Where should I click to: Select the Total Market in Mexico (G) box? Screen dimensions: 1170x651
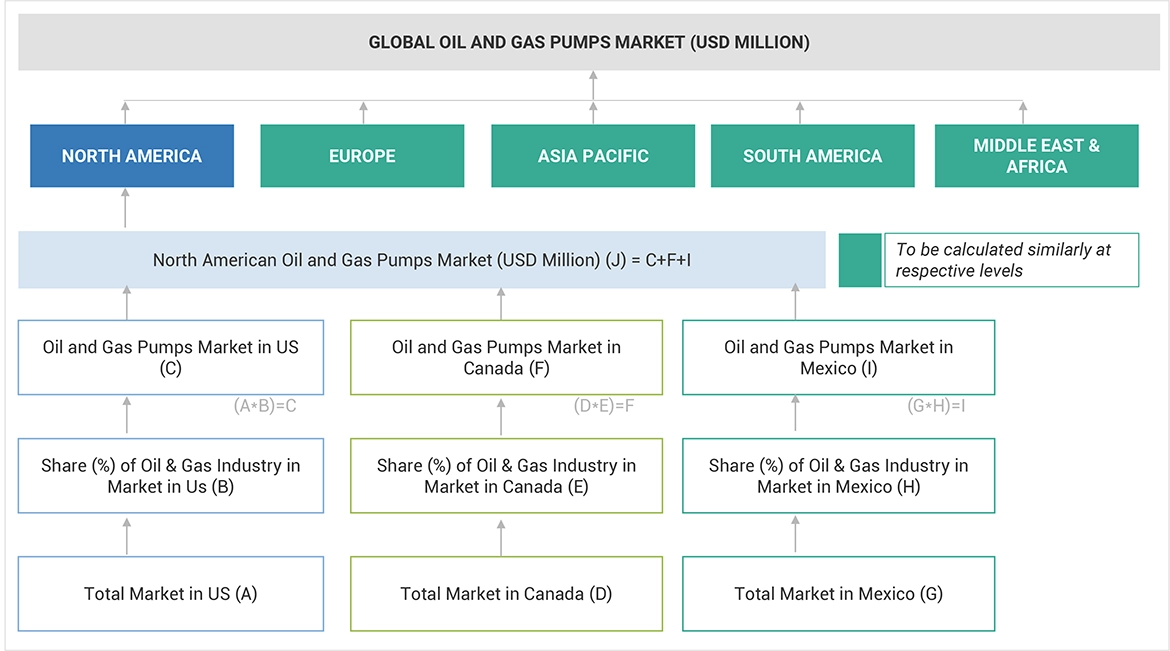pos(838,594)
